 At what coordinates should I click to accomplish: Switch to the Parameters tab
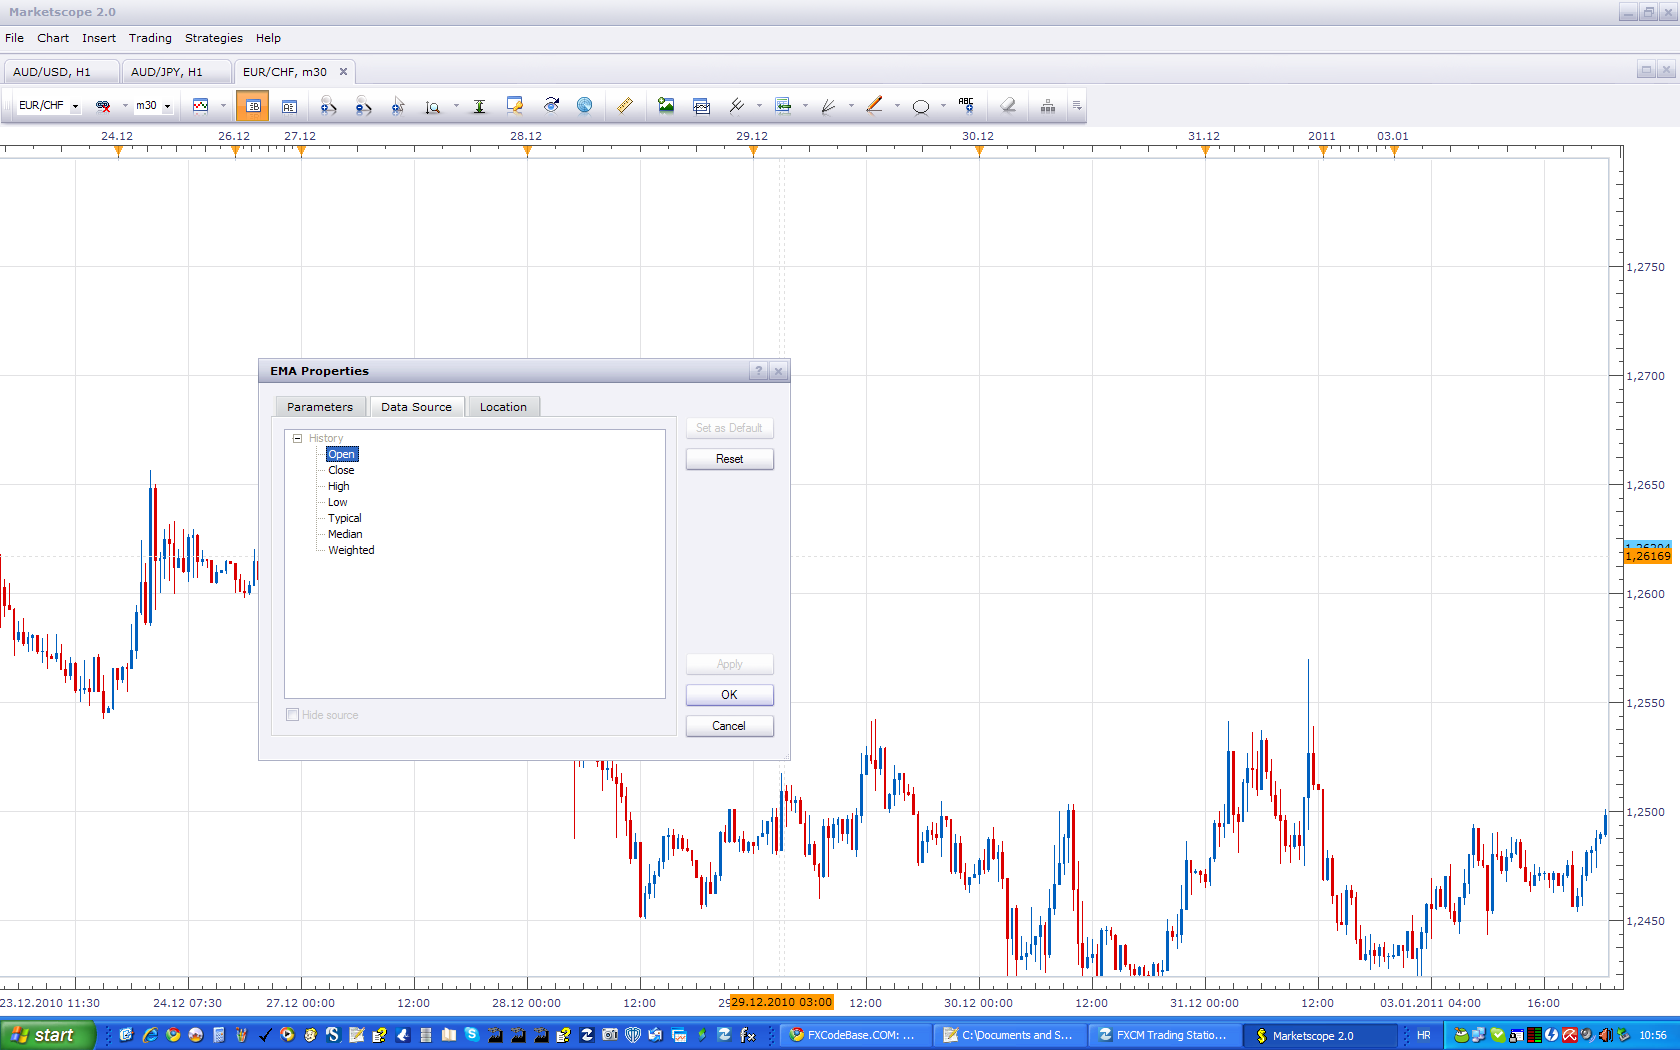pos(320,407)
